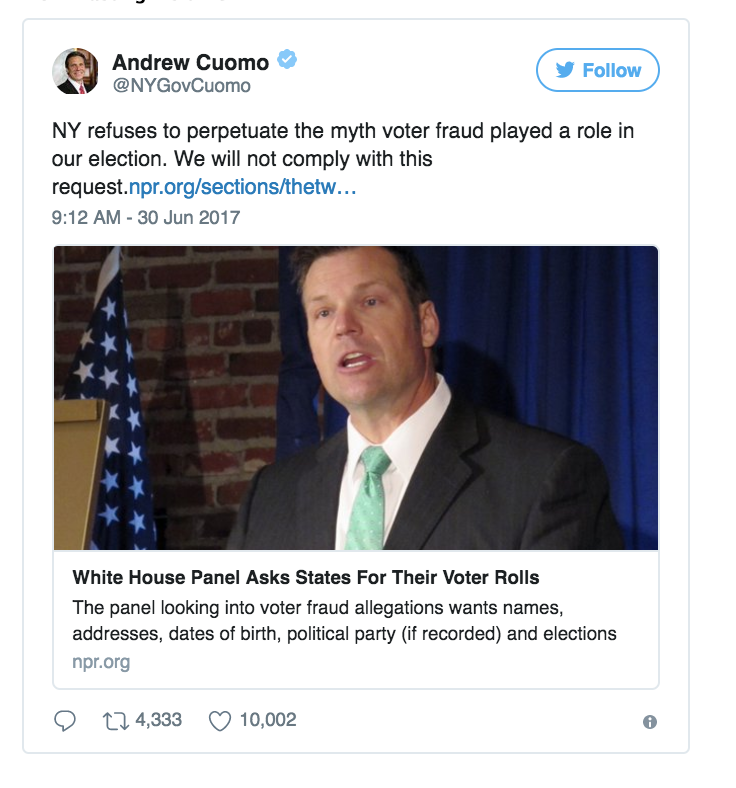Click the npr.org source label in card

click(x=100, y=662)
